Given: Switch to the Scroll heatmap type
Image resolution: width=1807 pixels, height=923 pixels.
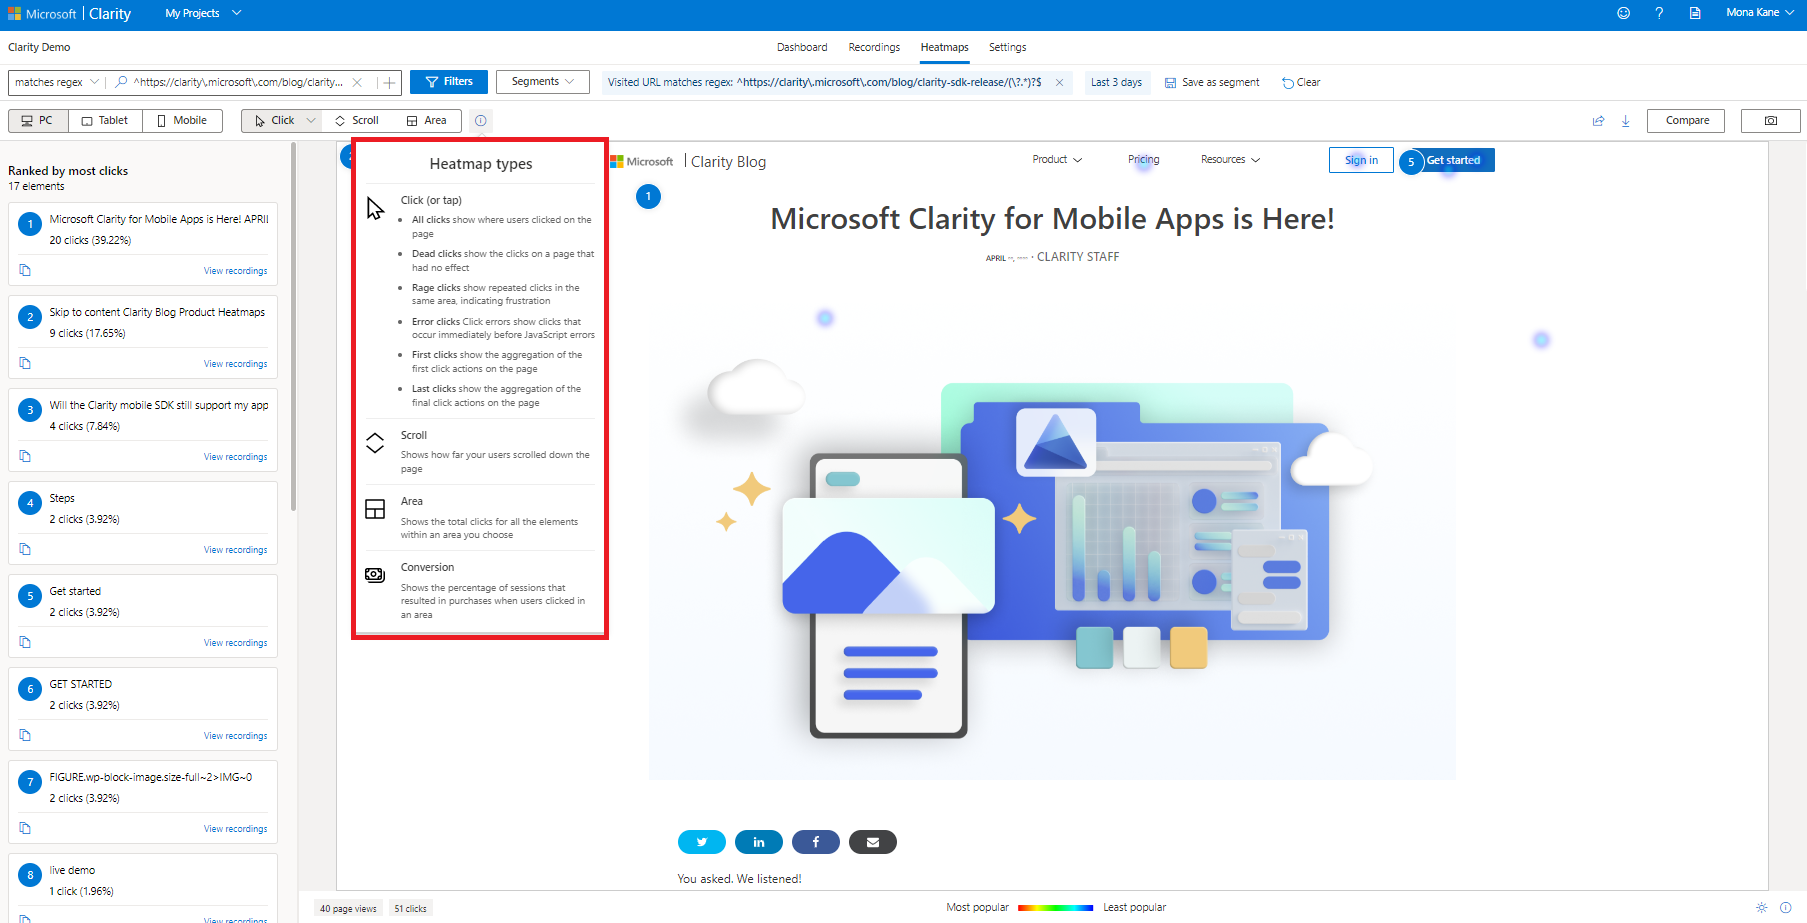Looking at the screenshot, I should coord(357,120).
